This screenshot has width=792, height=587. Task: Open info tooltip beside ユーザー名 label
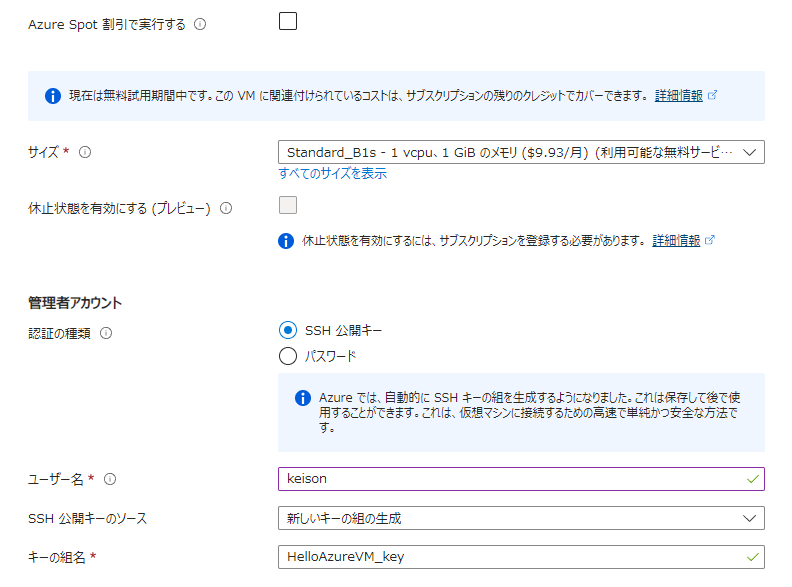coord(110,479)
